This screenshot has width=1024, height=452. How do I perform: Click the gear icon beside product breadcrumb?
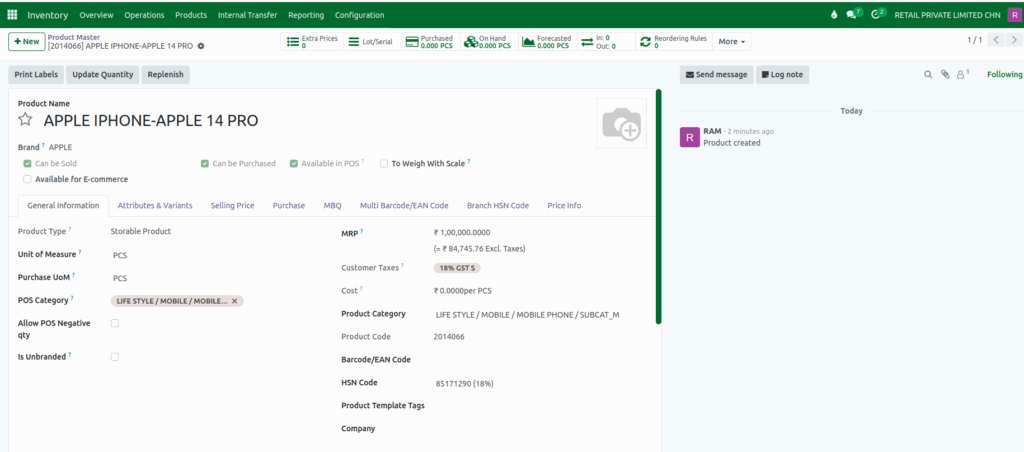click(x=200, y=46)
